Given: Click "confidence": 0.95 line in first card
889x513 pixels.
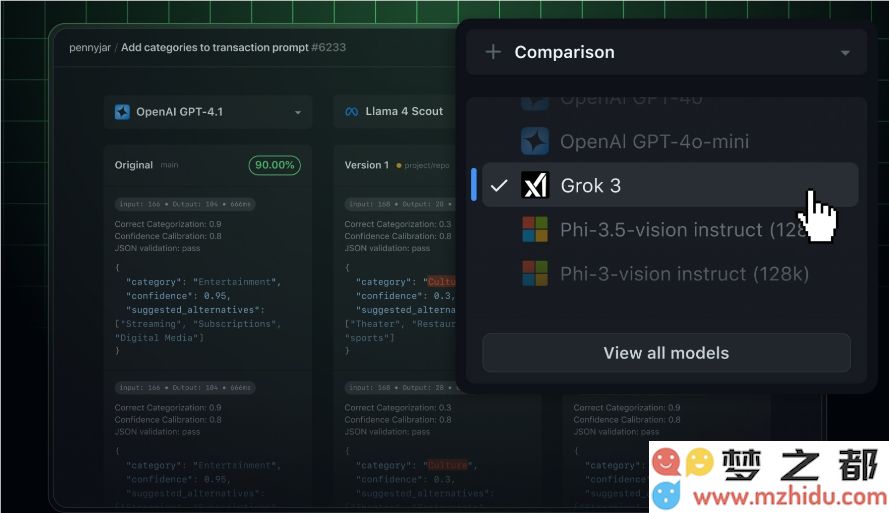Looking at the screenshot, I should coord(178,295).
